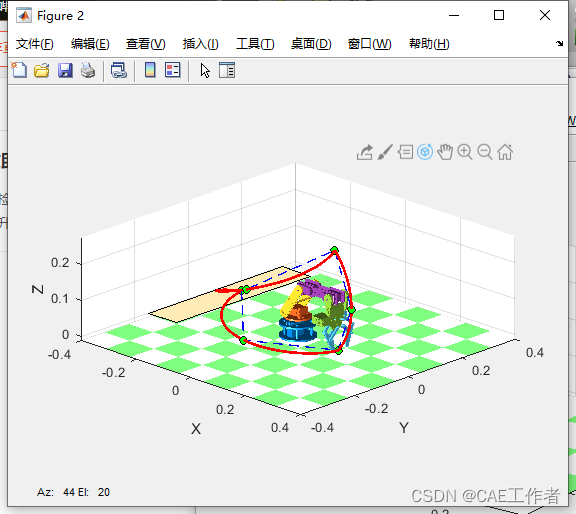
Task: Click the New Figure toolbar icon
Action: coord(19,70)
